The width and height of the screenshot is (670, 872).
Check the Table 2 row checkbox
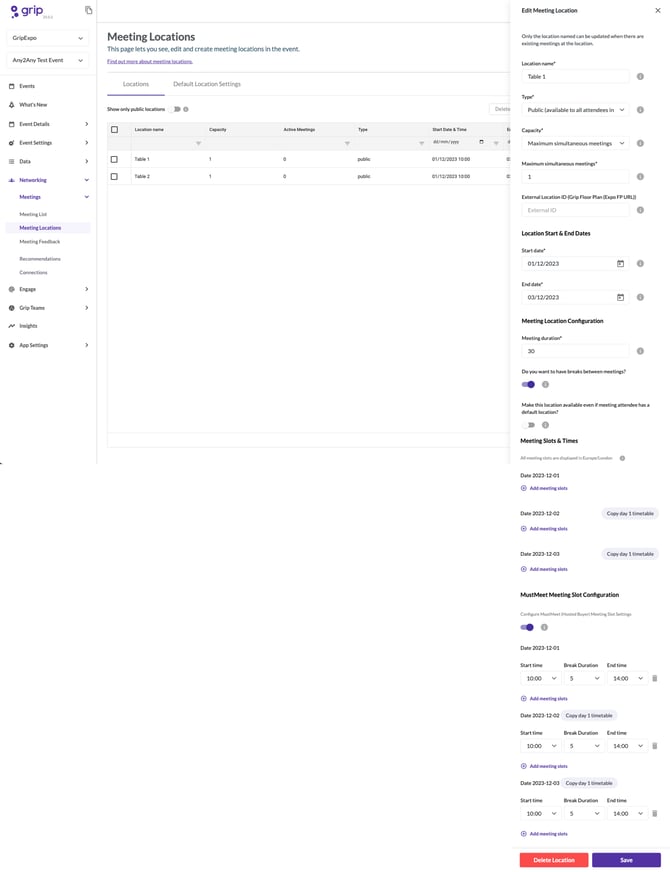coord(114,176)
